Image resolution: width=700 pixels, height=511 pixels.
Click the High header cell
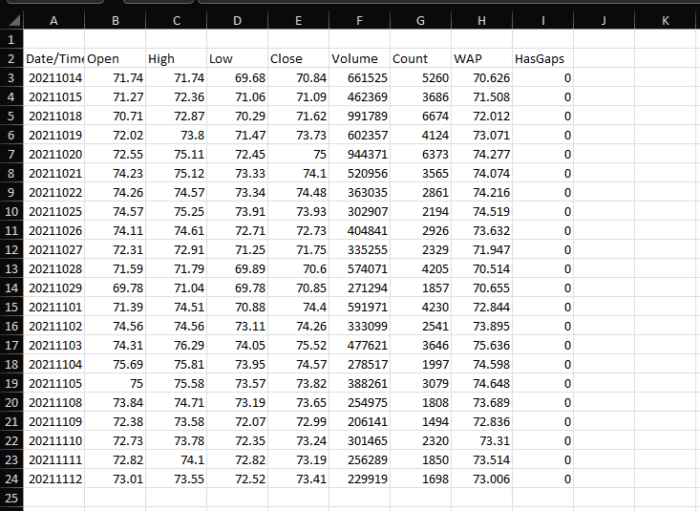(x=176, y=58)
